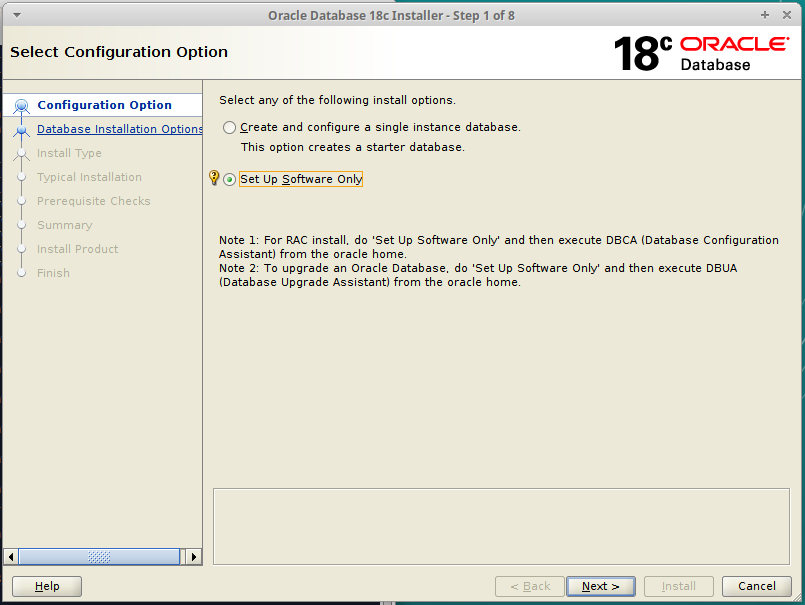Viewport: 805px width, 605px height.
Task: Click the empty message text area
Action: pos(501,526)
